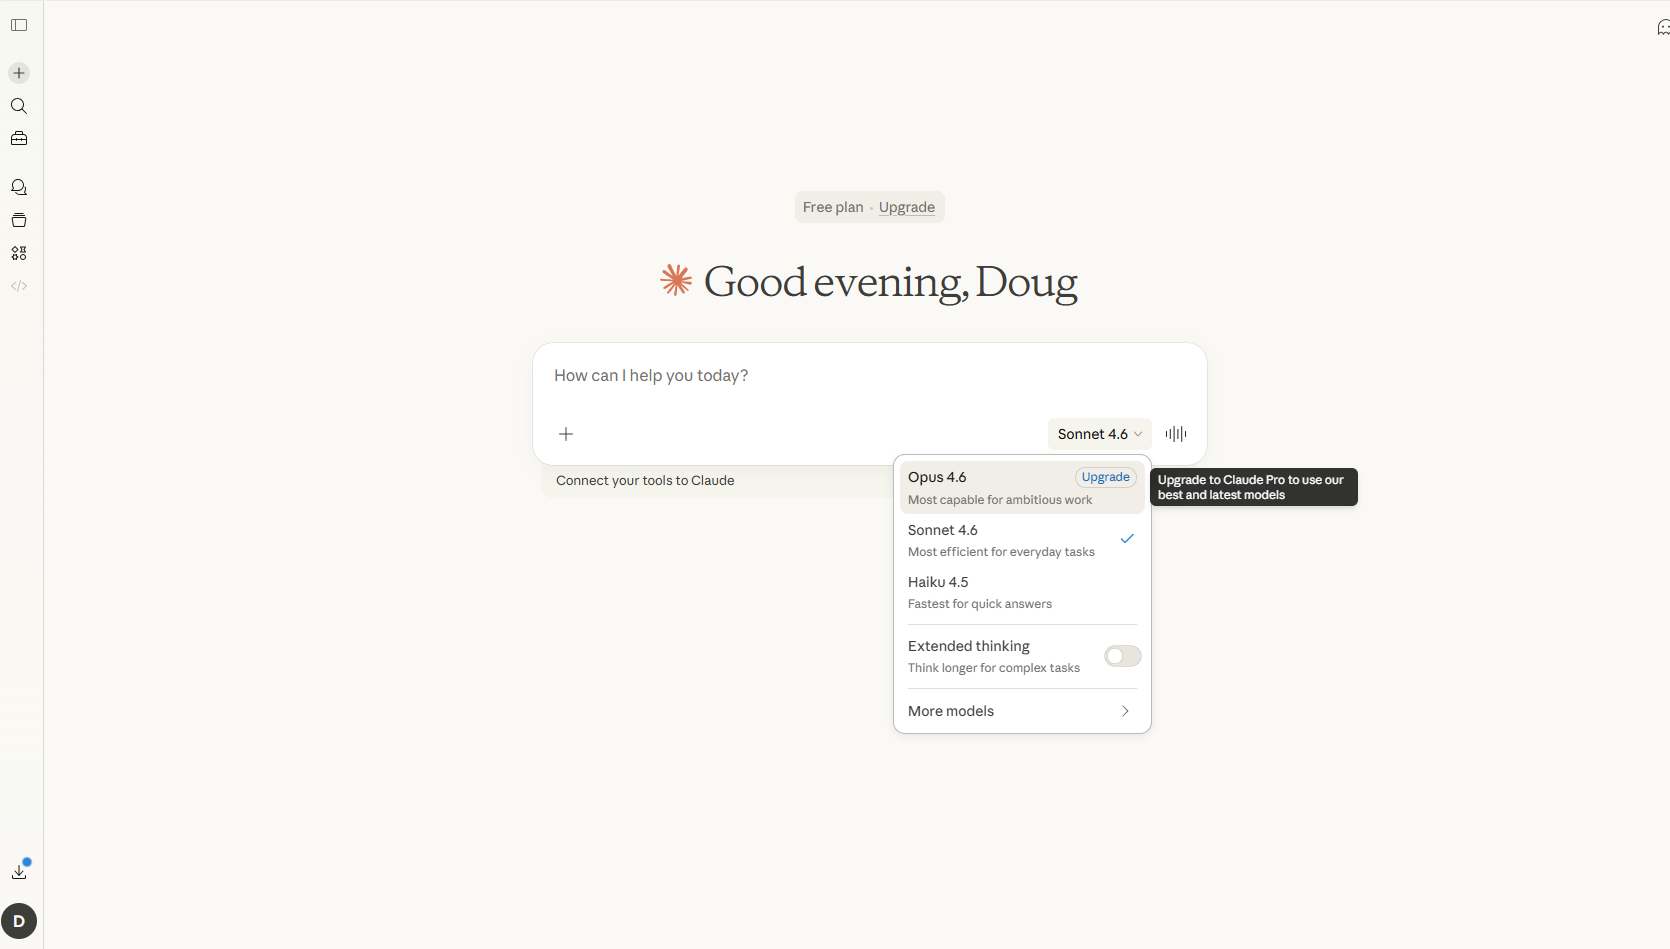The width and height of the screenshot is (1670, 949).
Task: Start voice mode with waveform icon
Action: click(x=1176, y=434)
